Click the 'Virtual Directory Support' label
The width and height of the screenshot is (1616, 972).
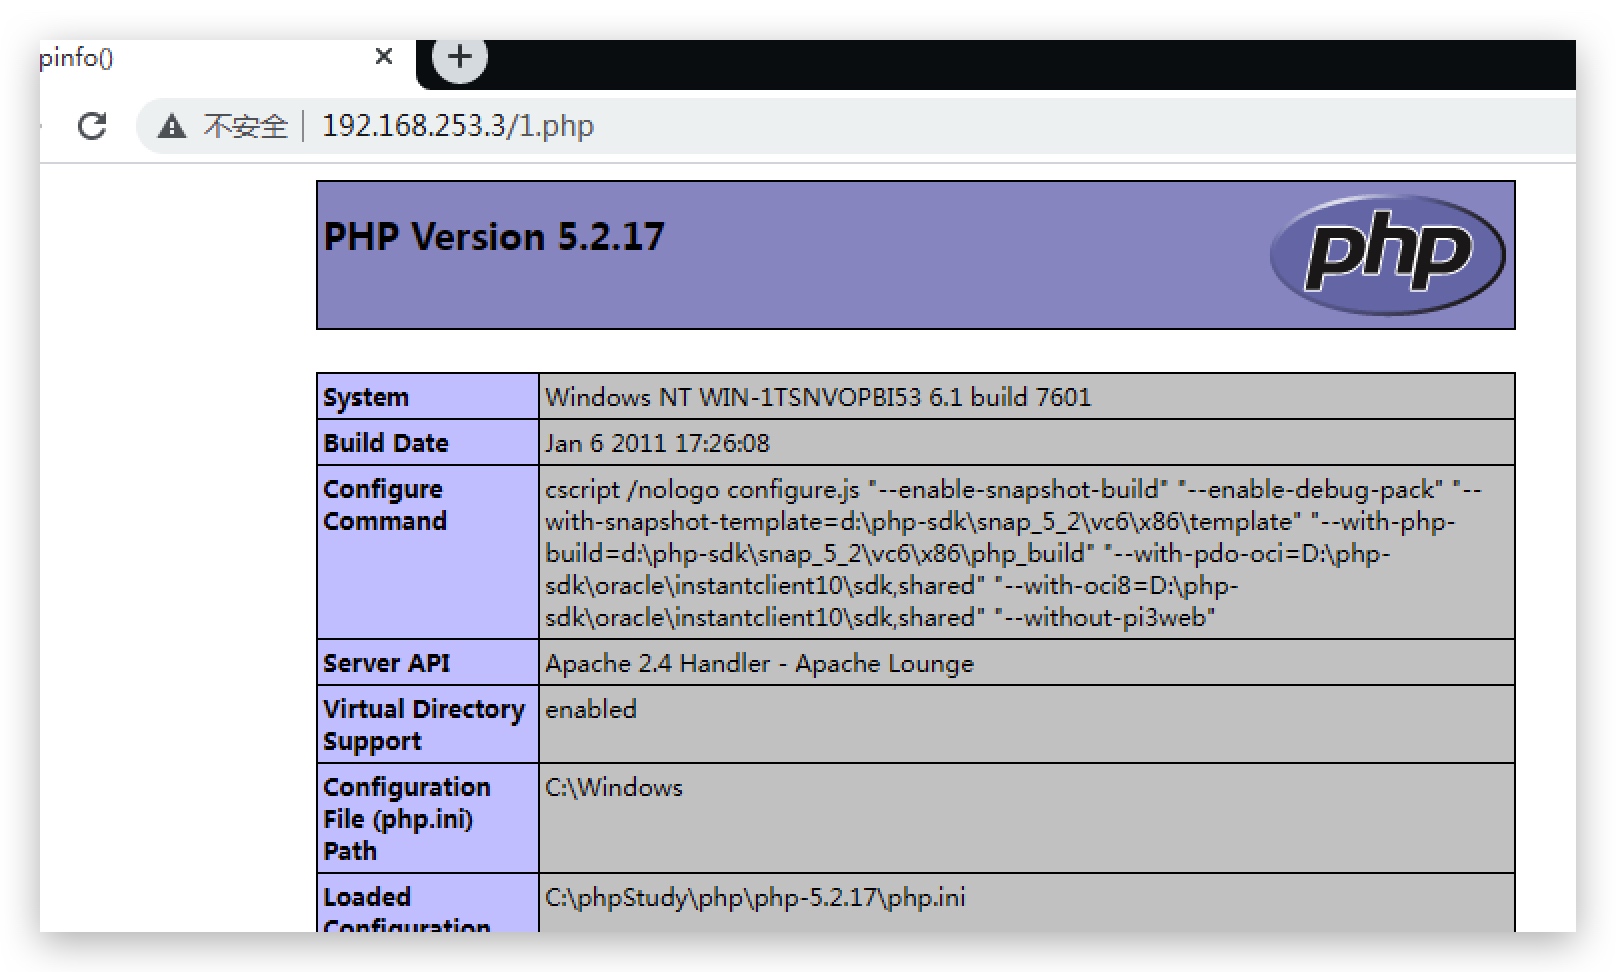point(424,725)
